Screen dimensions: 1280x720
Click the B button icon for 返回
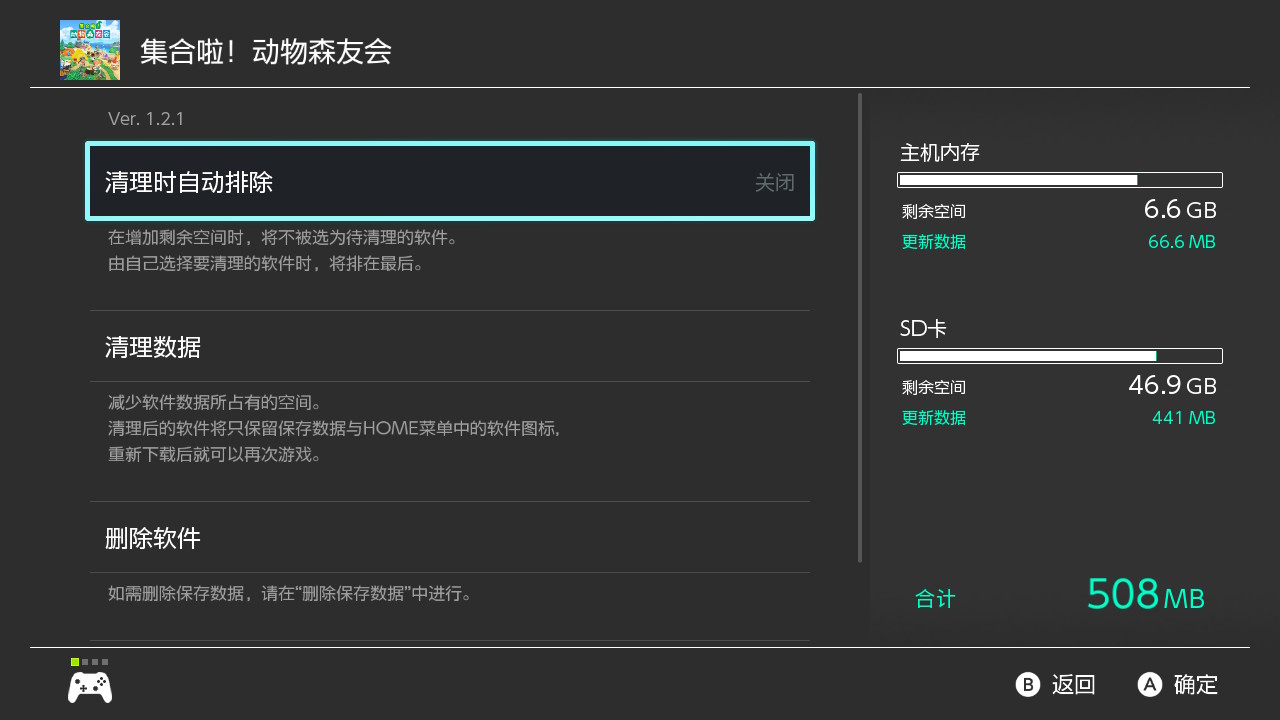[1028, 684]
